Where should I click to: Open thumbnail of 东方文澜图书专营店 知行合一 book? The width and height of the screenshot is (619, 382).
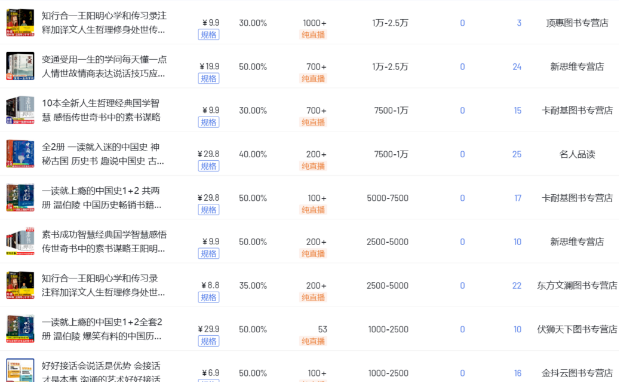(x=20, y=285)
